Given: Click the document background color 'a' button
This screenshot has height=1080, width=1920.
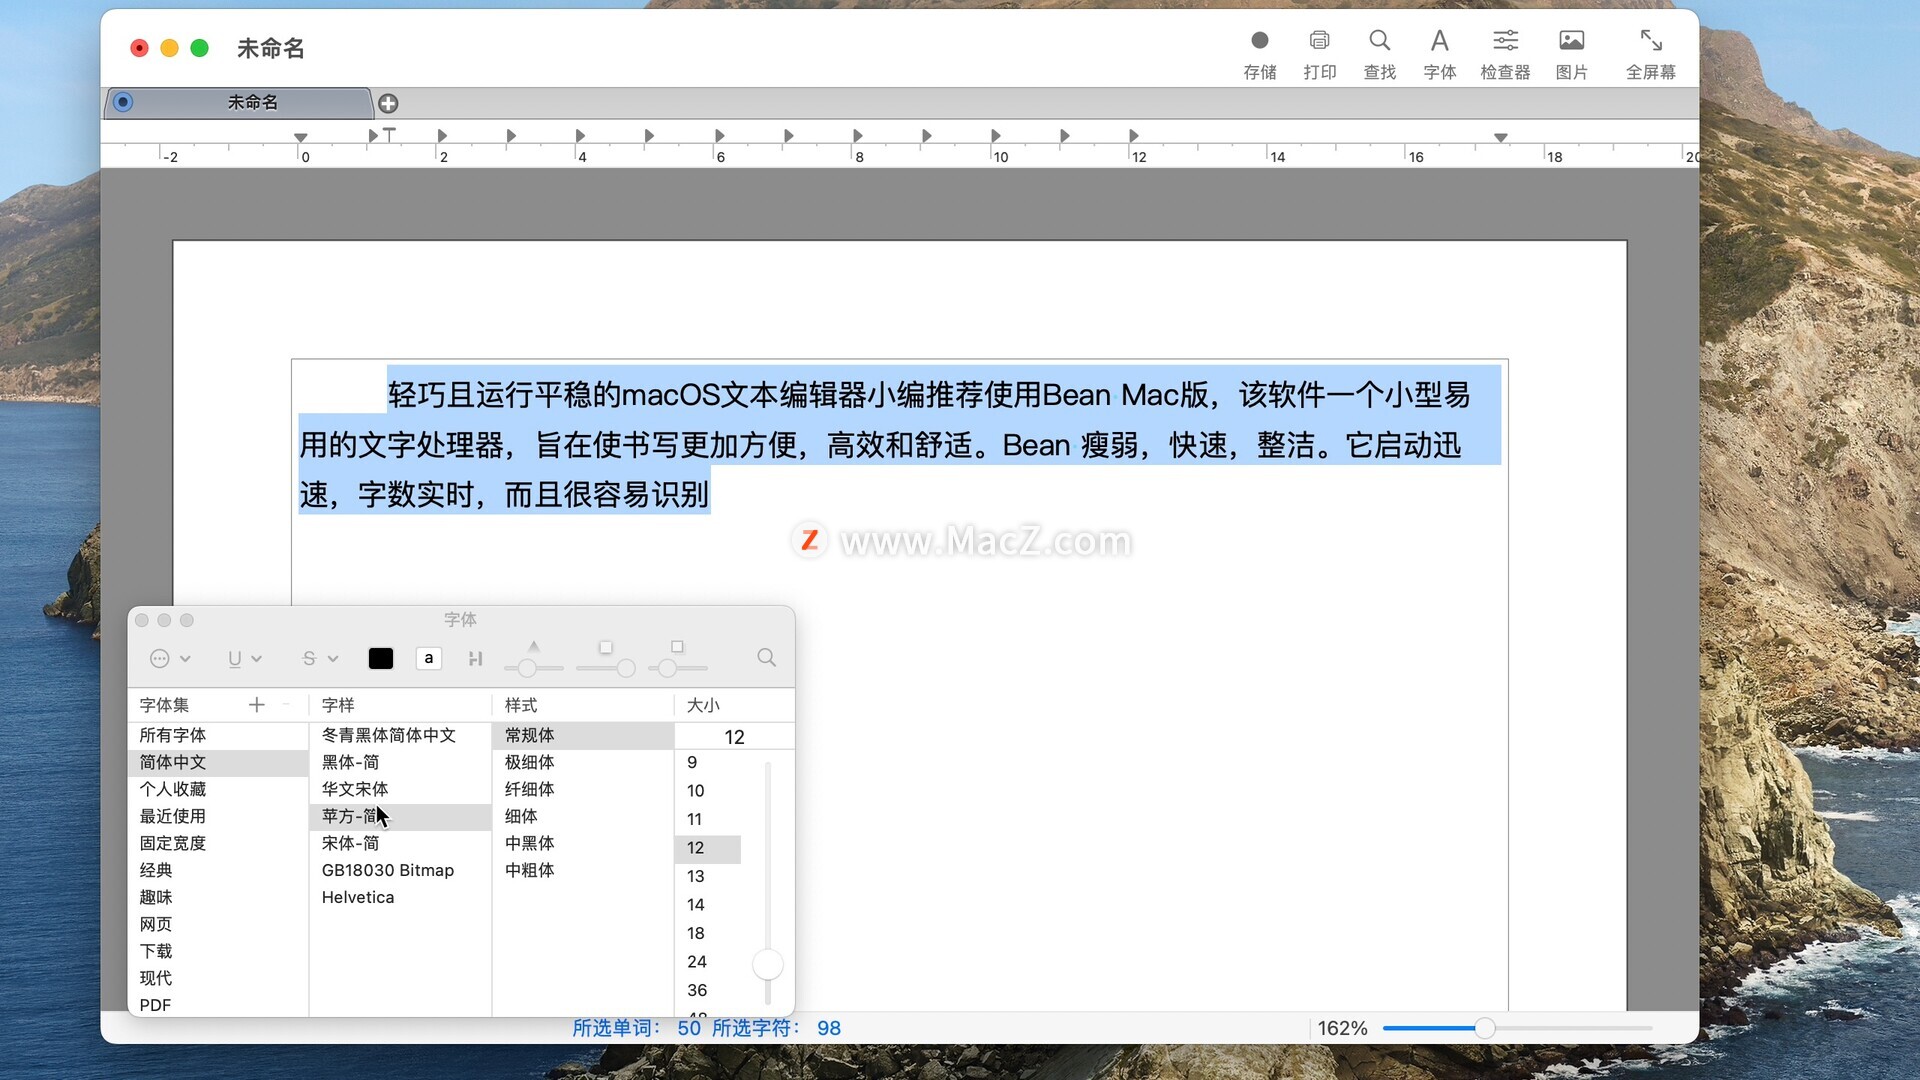Looking at the screenshot, I should coord(429,658).
